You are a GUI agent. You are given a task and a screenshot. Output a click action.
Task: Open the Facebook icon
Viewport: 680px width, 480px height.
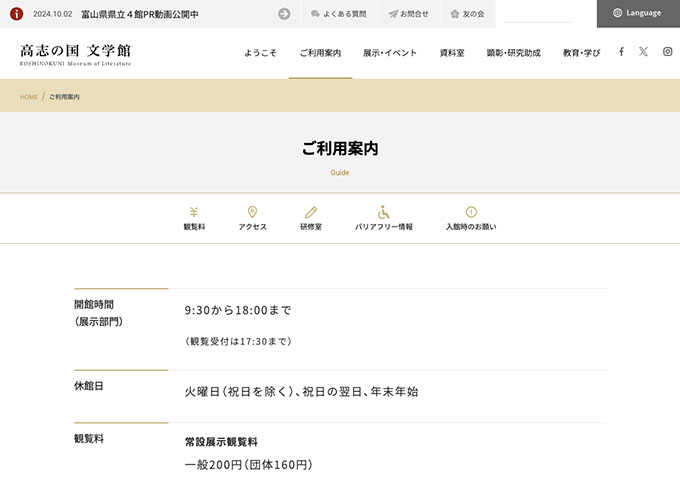(x=621, y=52)
